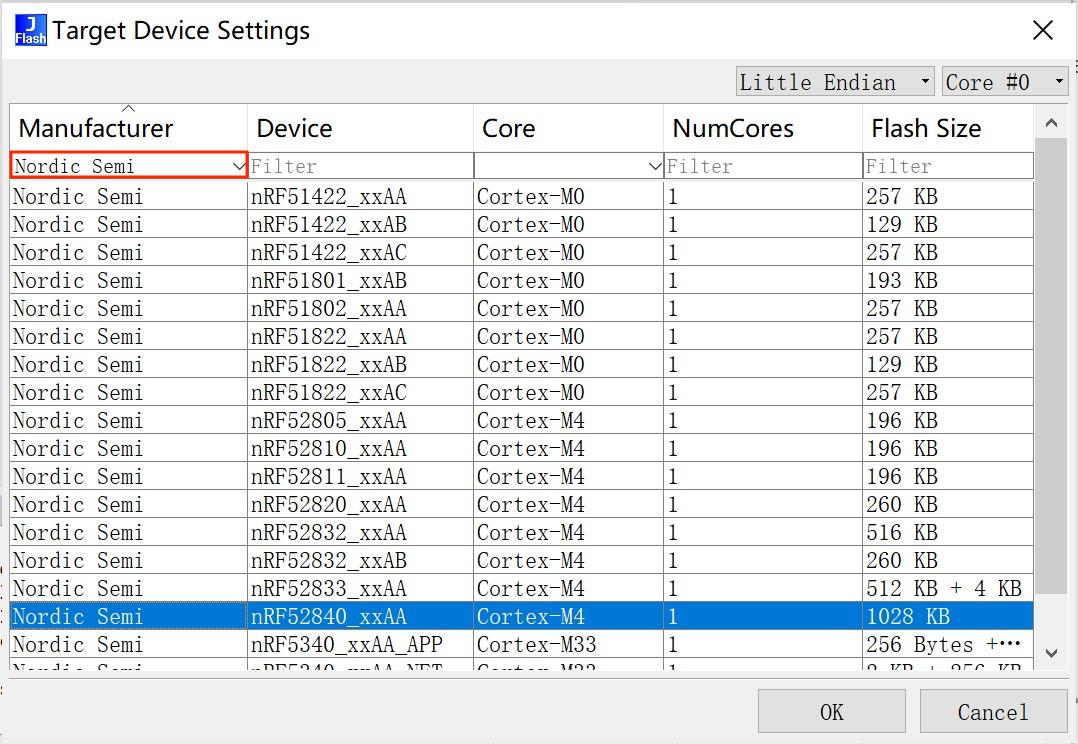Screen dimensions: 1078x744
Task: Open the Little Endian dropdown
Action: click(x=835, y=82)
